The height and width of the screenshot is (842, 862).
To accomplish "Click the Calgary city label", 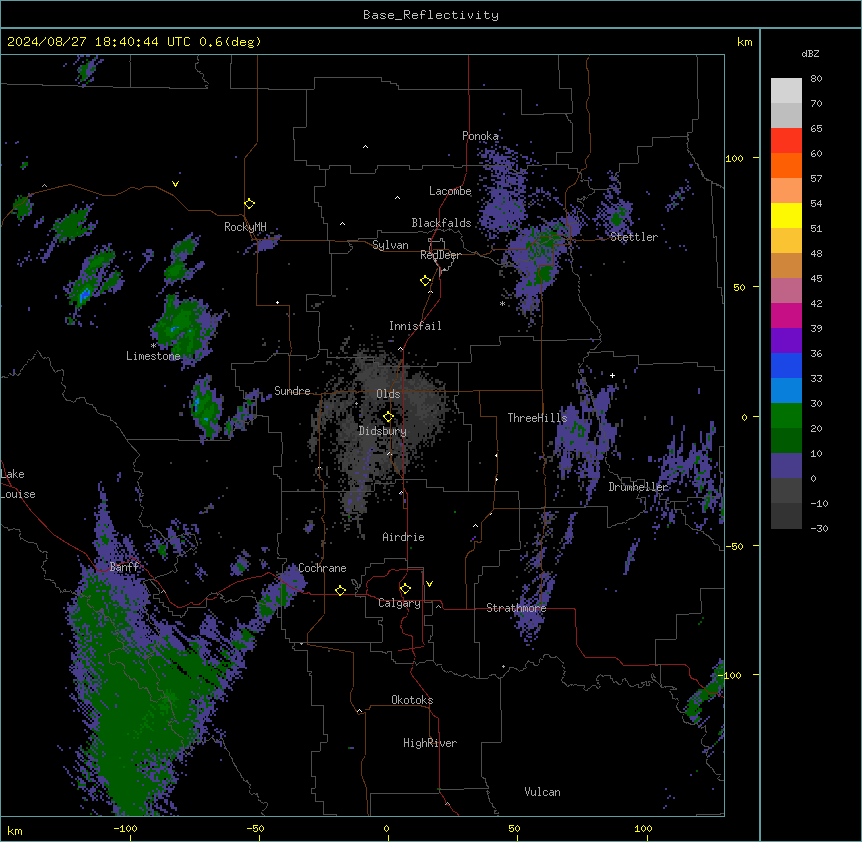I will tap(400, 603).
